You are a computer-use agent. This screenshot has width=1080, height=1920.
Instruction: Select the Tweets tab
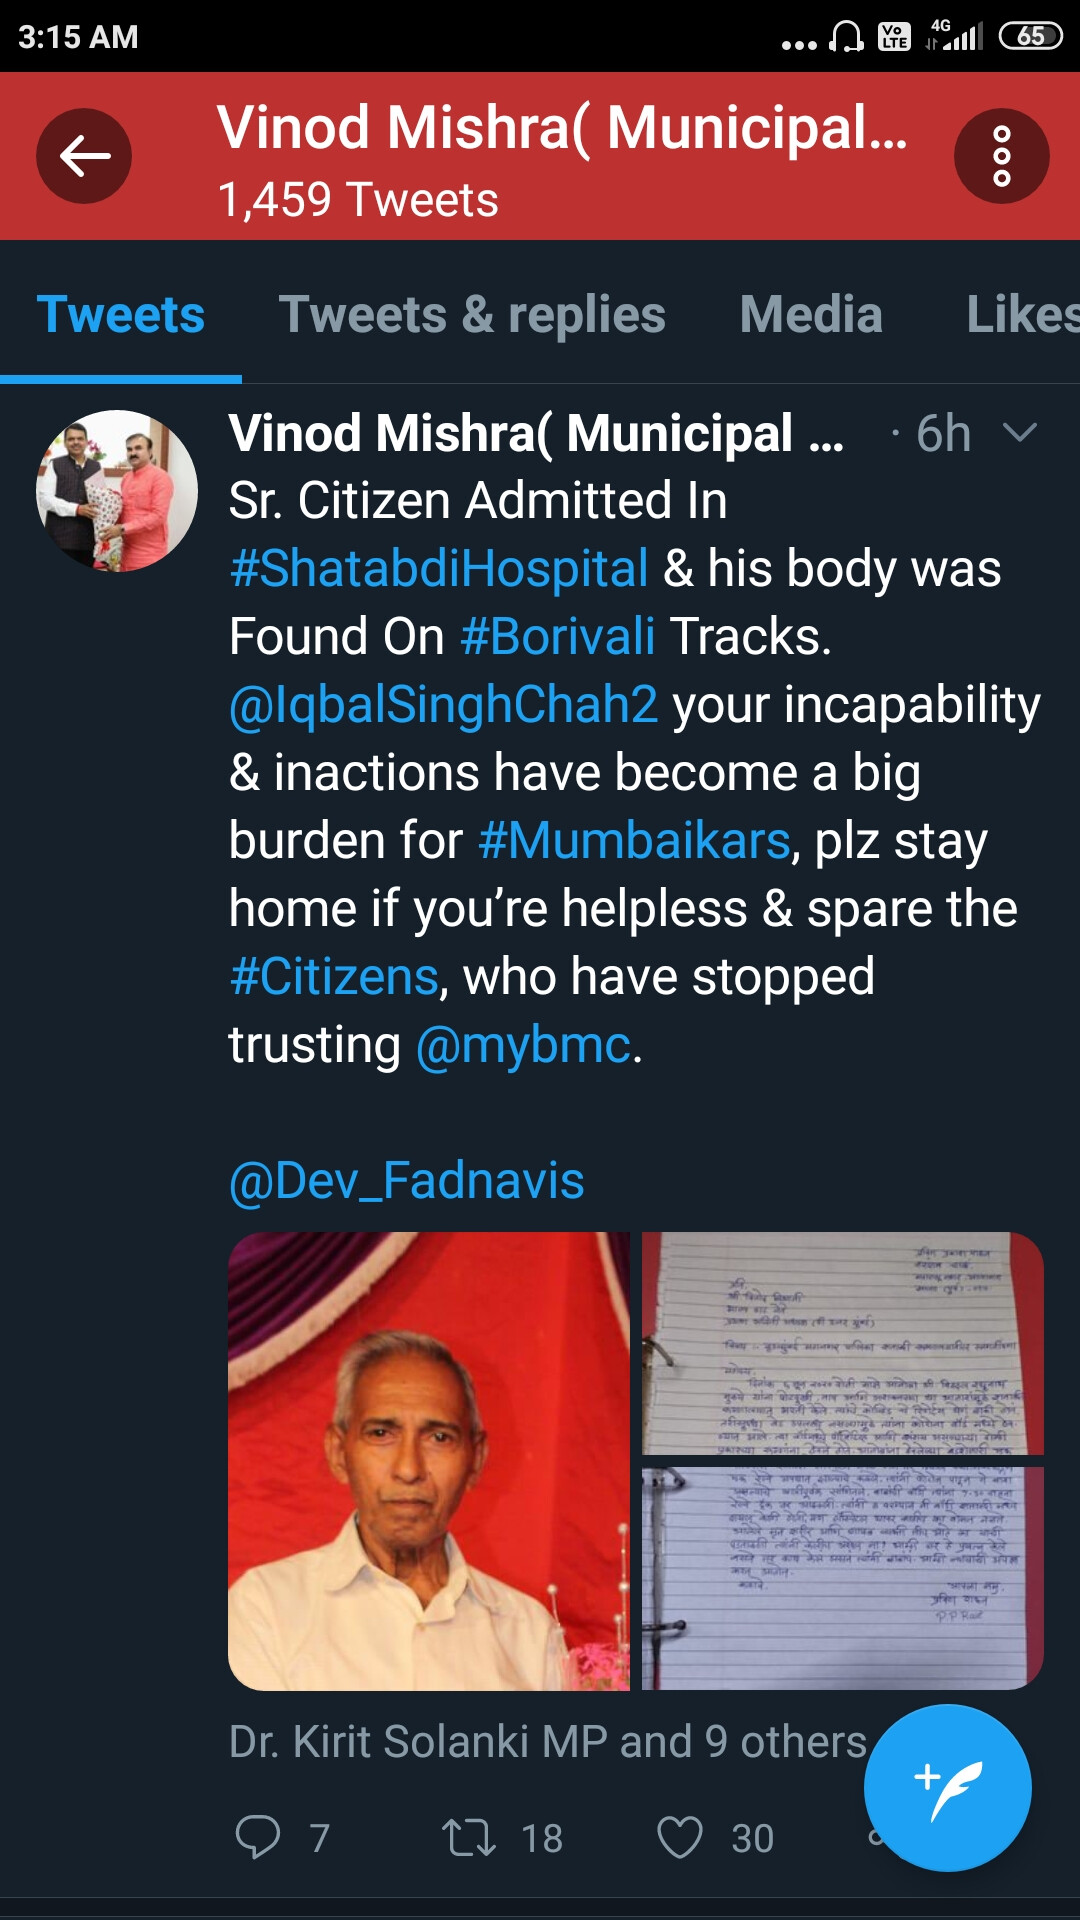coord(121,315)
